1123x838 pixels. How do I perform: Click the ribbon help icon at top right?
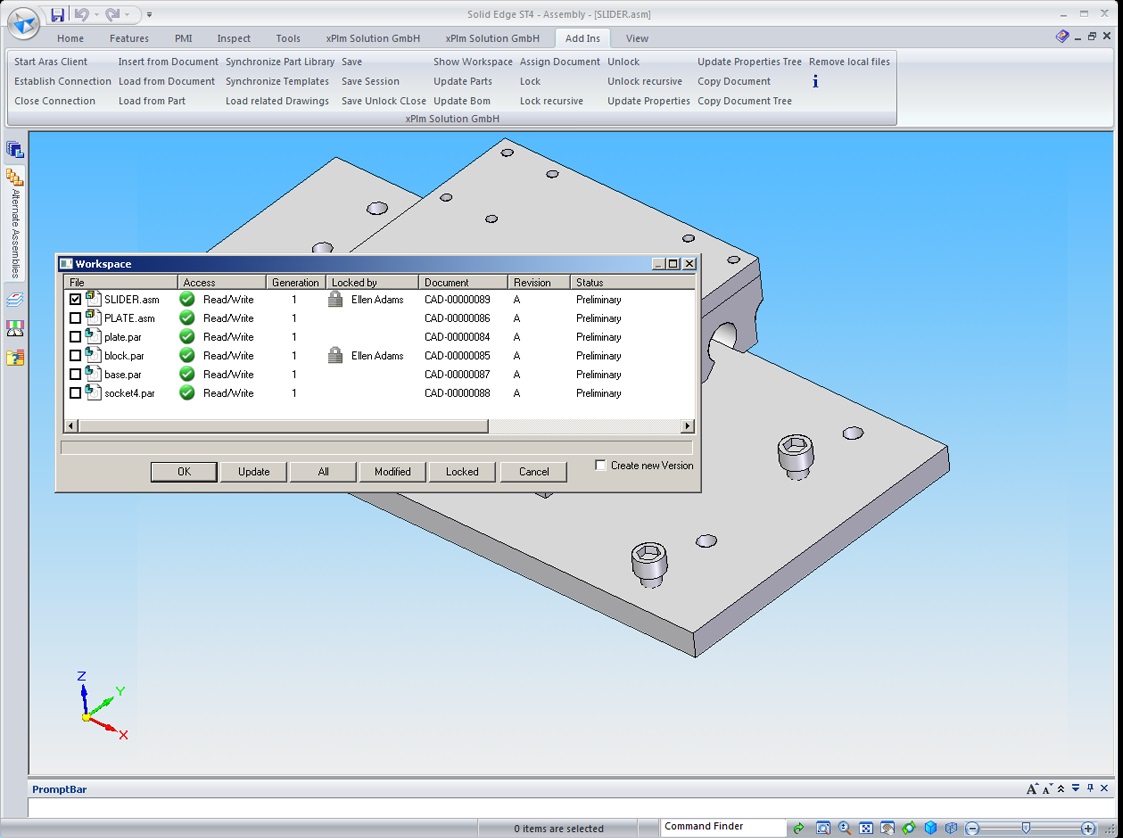pyautogui.click(x=1062, y=37)
